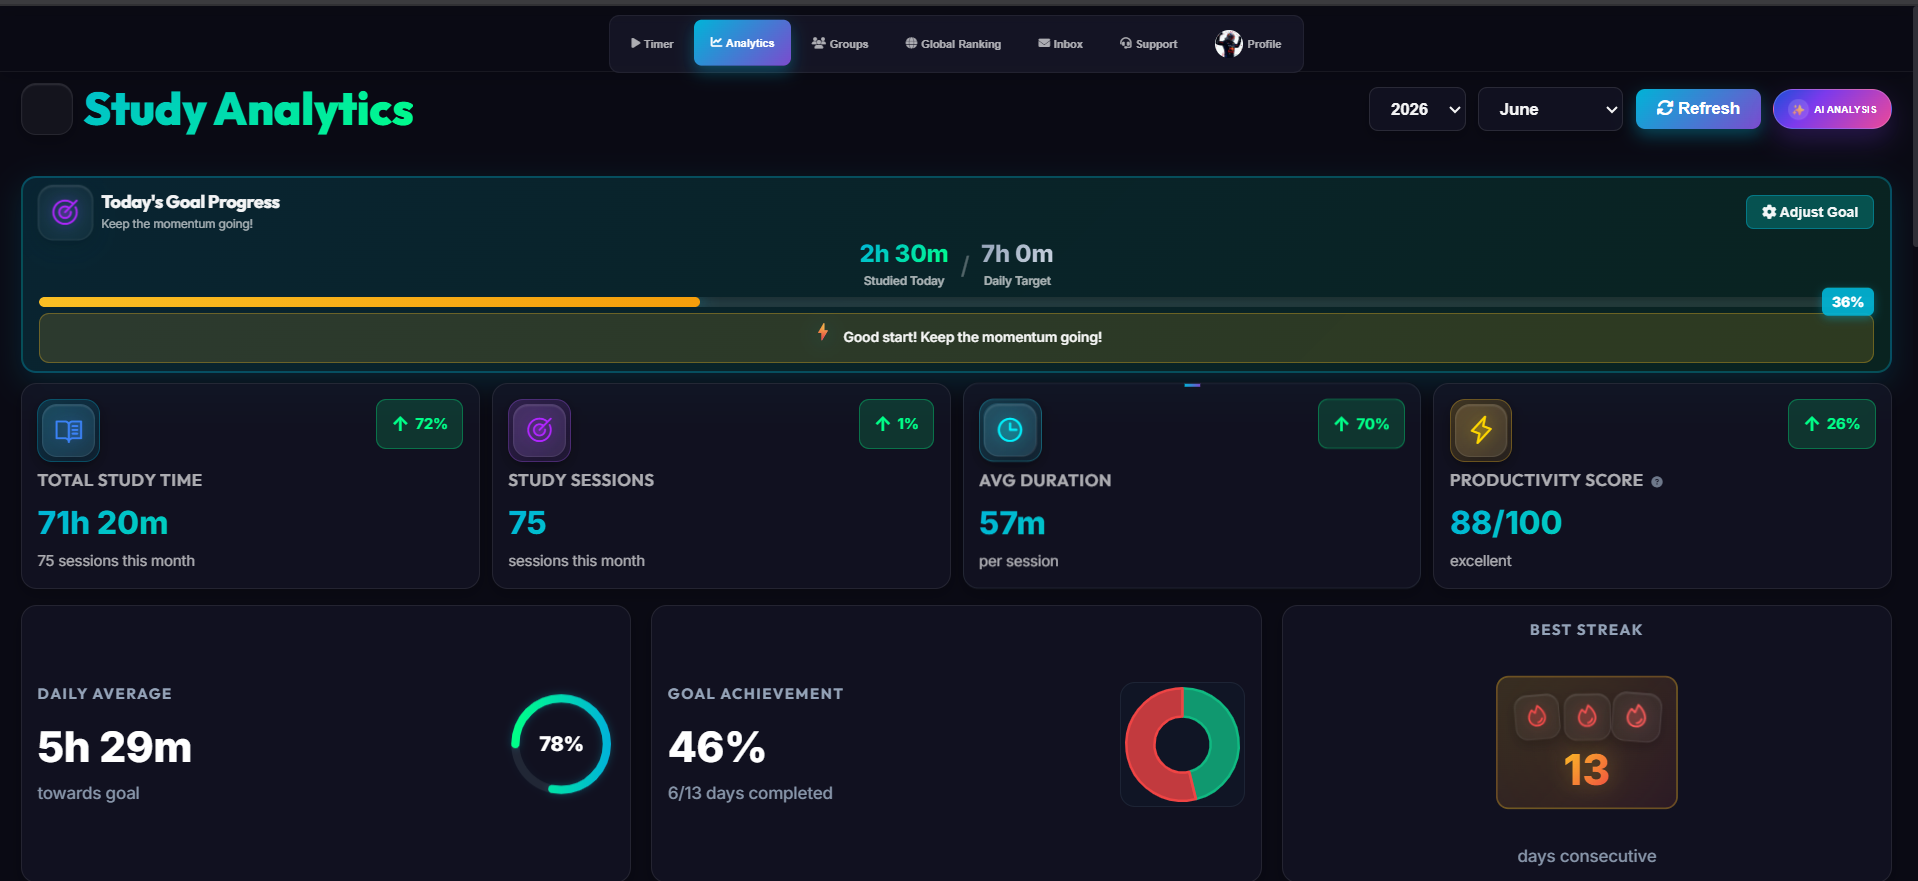Click Productivity Score help icon
The height and width of the screenshot is (881, 1918).
1657,482
